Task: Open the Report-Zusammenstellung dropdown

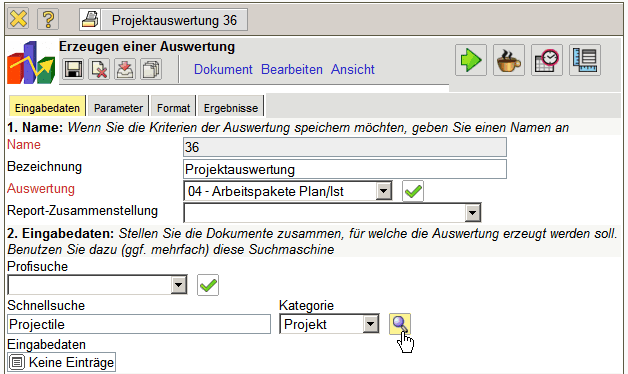Action: [473, 213]
